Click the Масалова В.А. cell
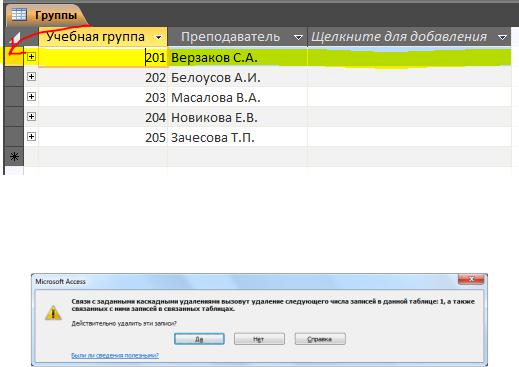This screenshot has width=519, height=367. pyautogui.click(x=237, y=97)
